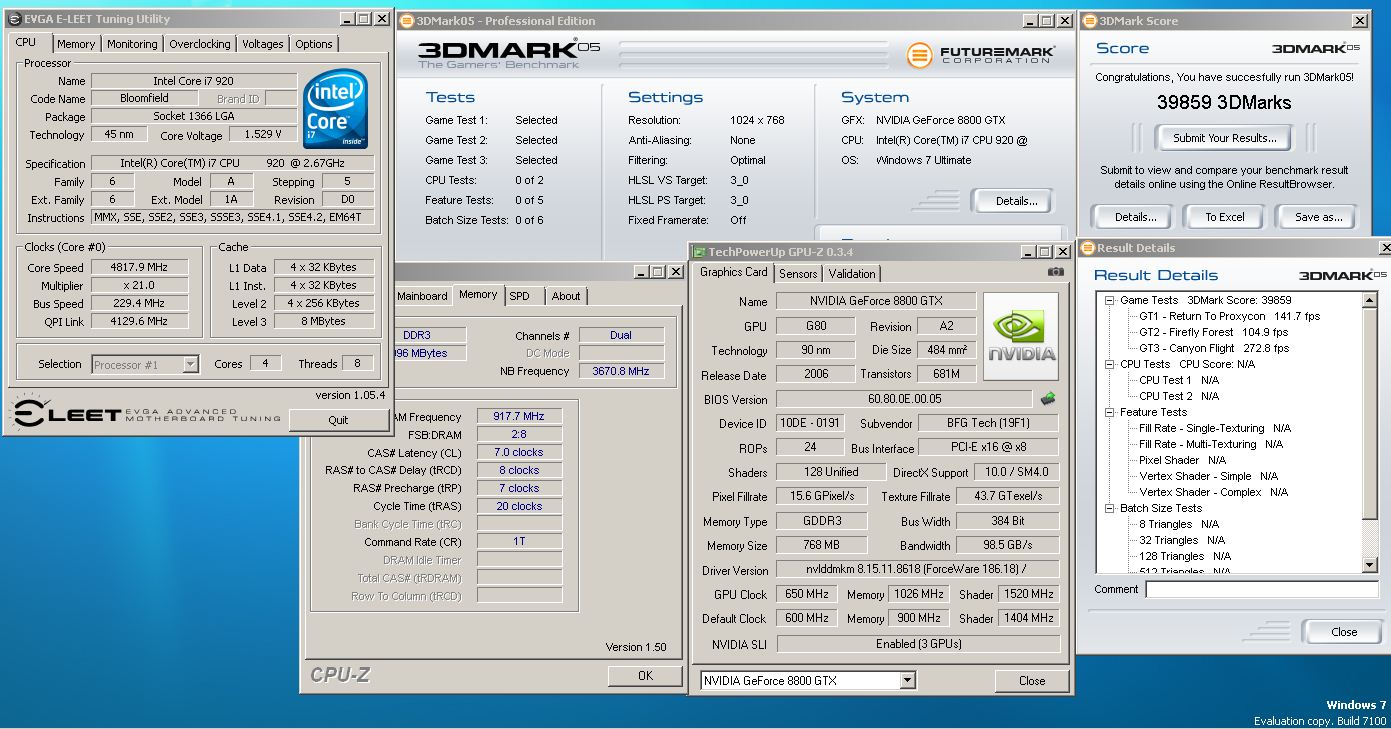
Task: Open the Options tab in E-LEET
Action: pos(314,44)
